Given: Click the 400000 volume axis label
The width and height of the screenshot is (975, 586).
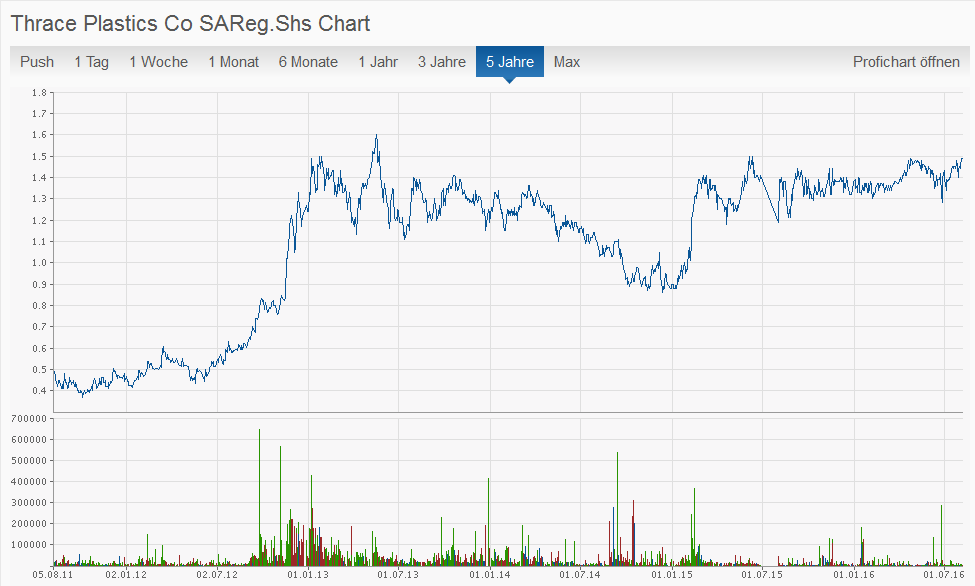Looking at the screenshot, I should pyautogui.click(x=29, y=481).
